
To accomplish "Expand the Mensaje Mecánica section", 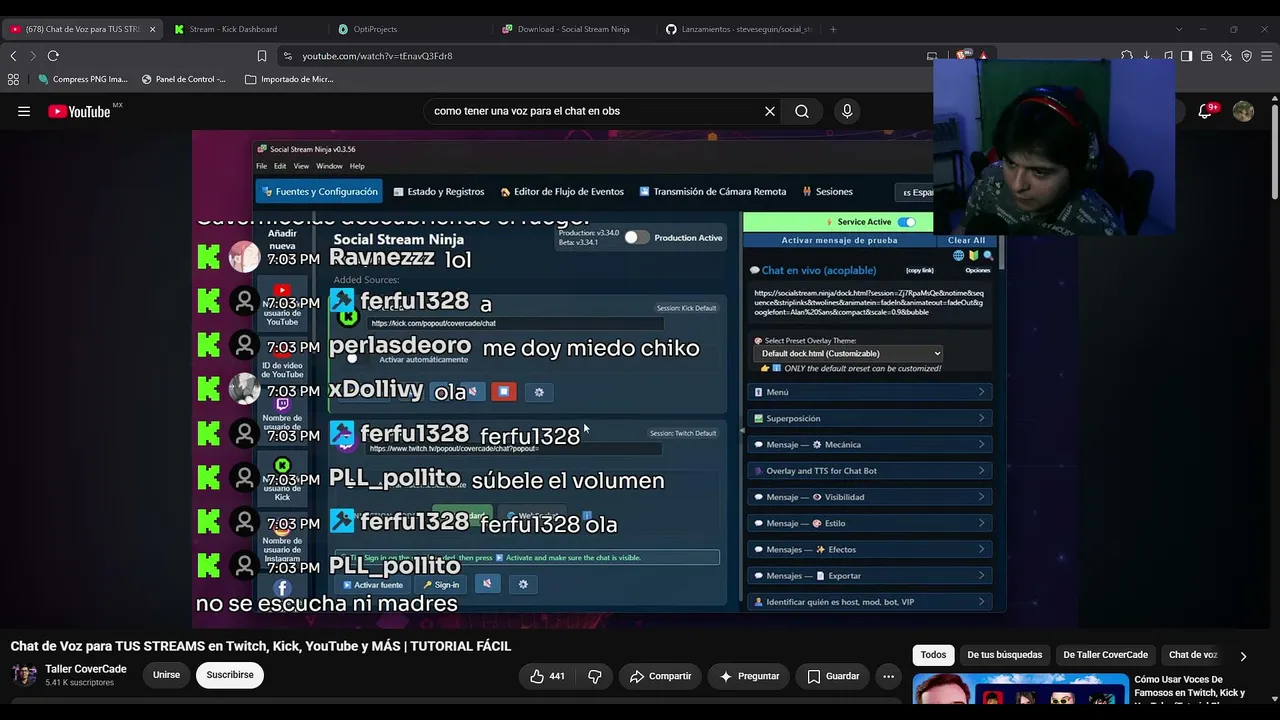I will click(x=870, y=444).
